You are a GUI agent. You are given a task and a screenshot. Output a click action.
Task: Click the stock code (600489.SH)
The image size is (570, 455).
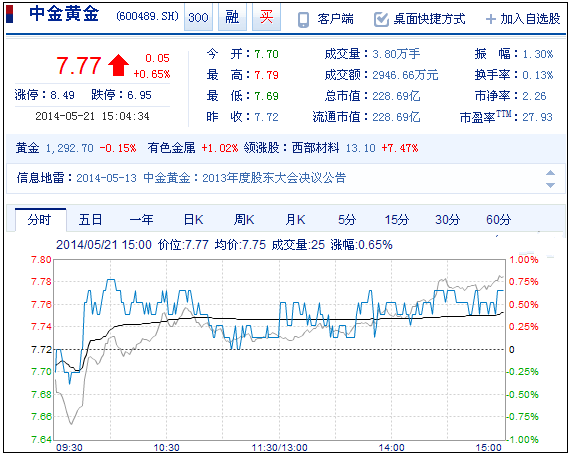[148, 16]
